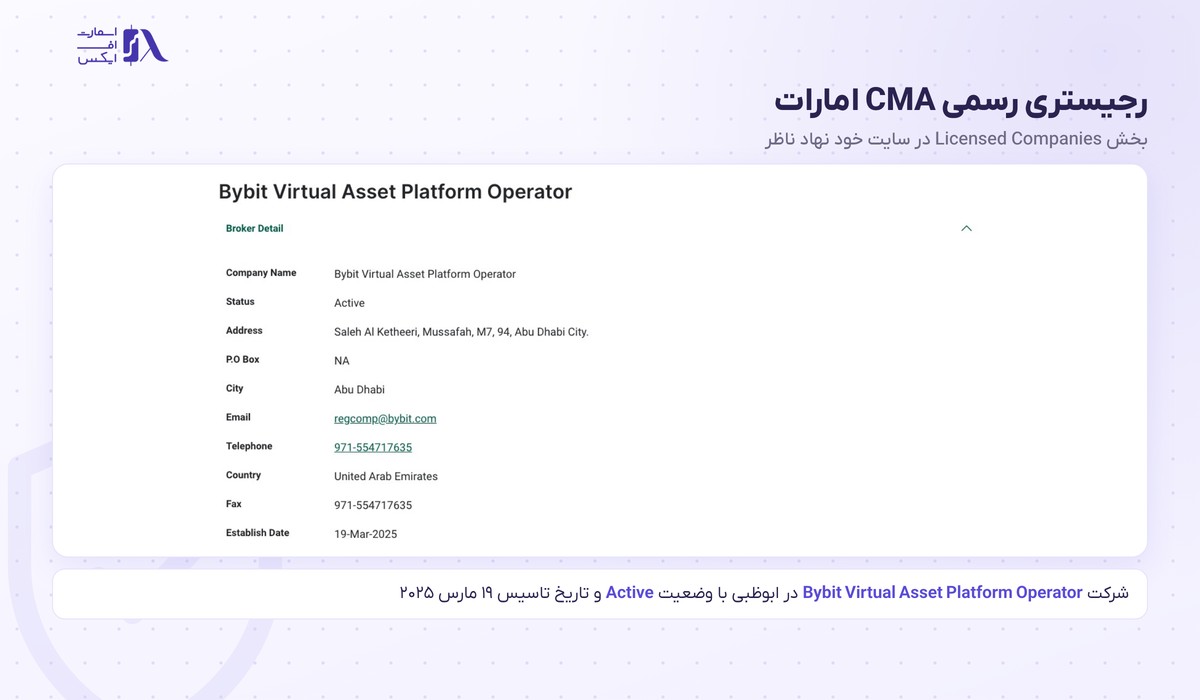Click the Saleh Al Ketheeri address value
This screenshot has width=1200, height=700.
click(461, 332)
